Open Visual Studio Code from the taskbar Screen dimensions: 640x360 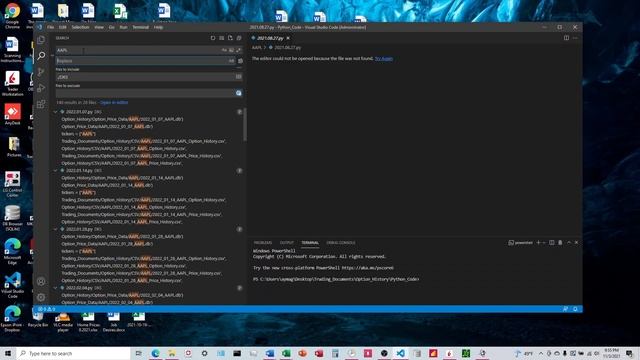point(400,353)
